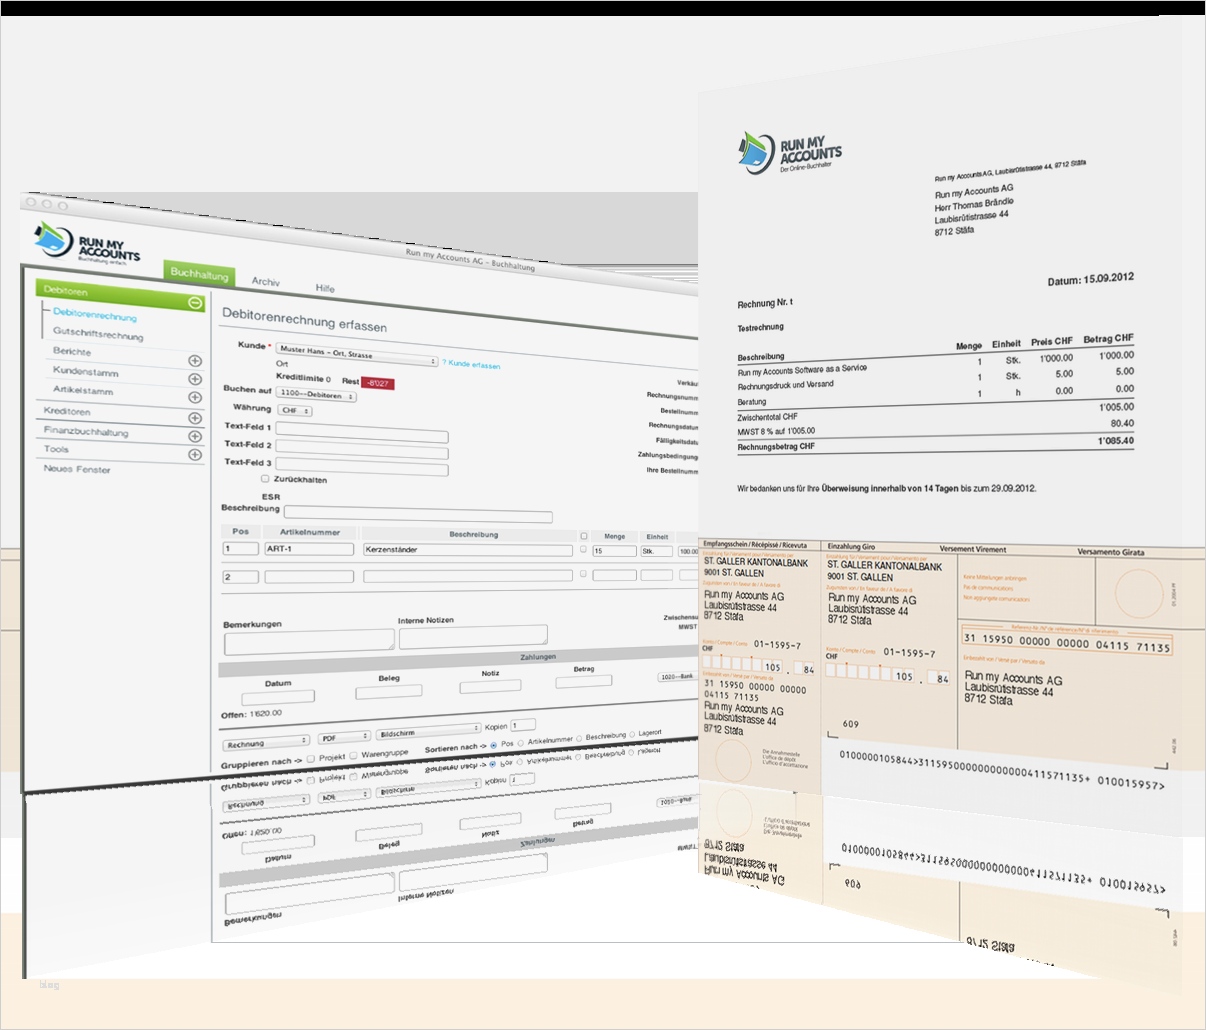Click the Run My Accounts logo in app window

pos(86,244)
